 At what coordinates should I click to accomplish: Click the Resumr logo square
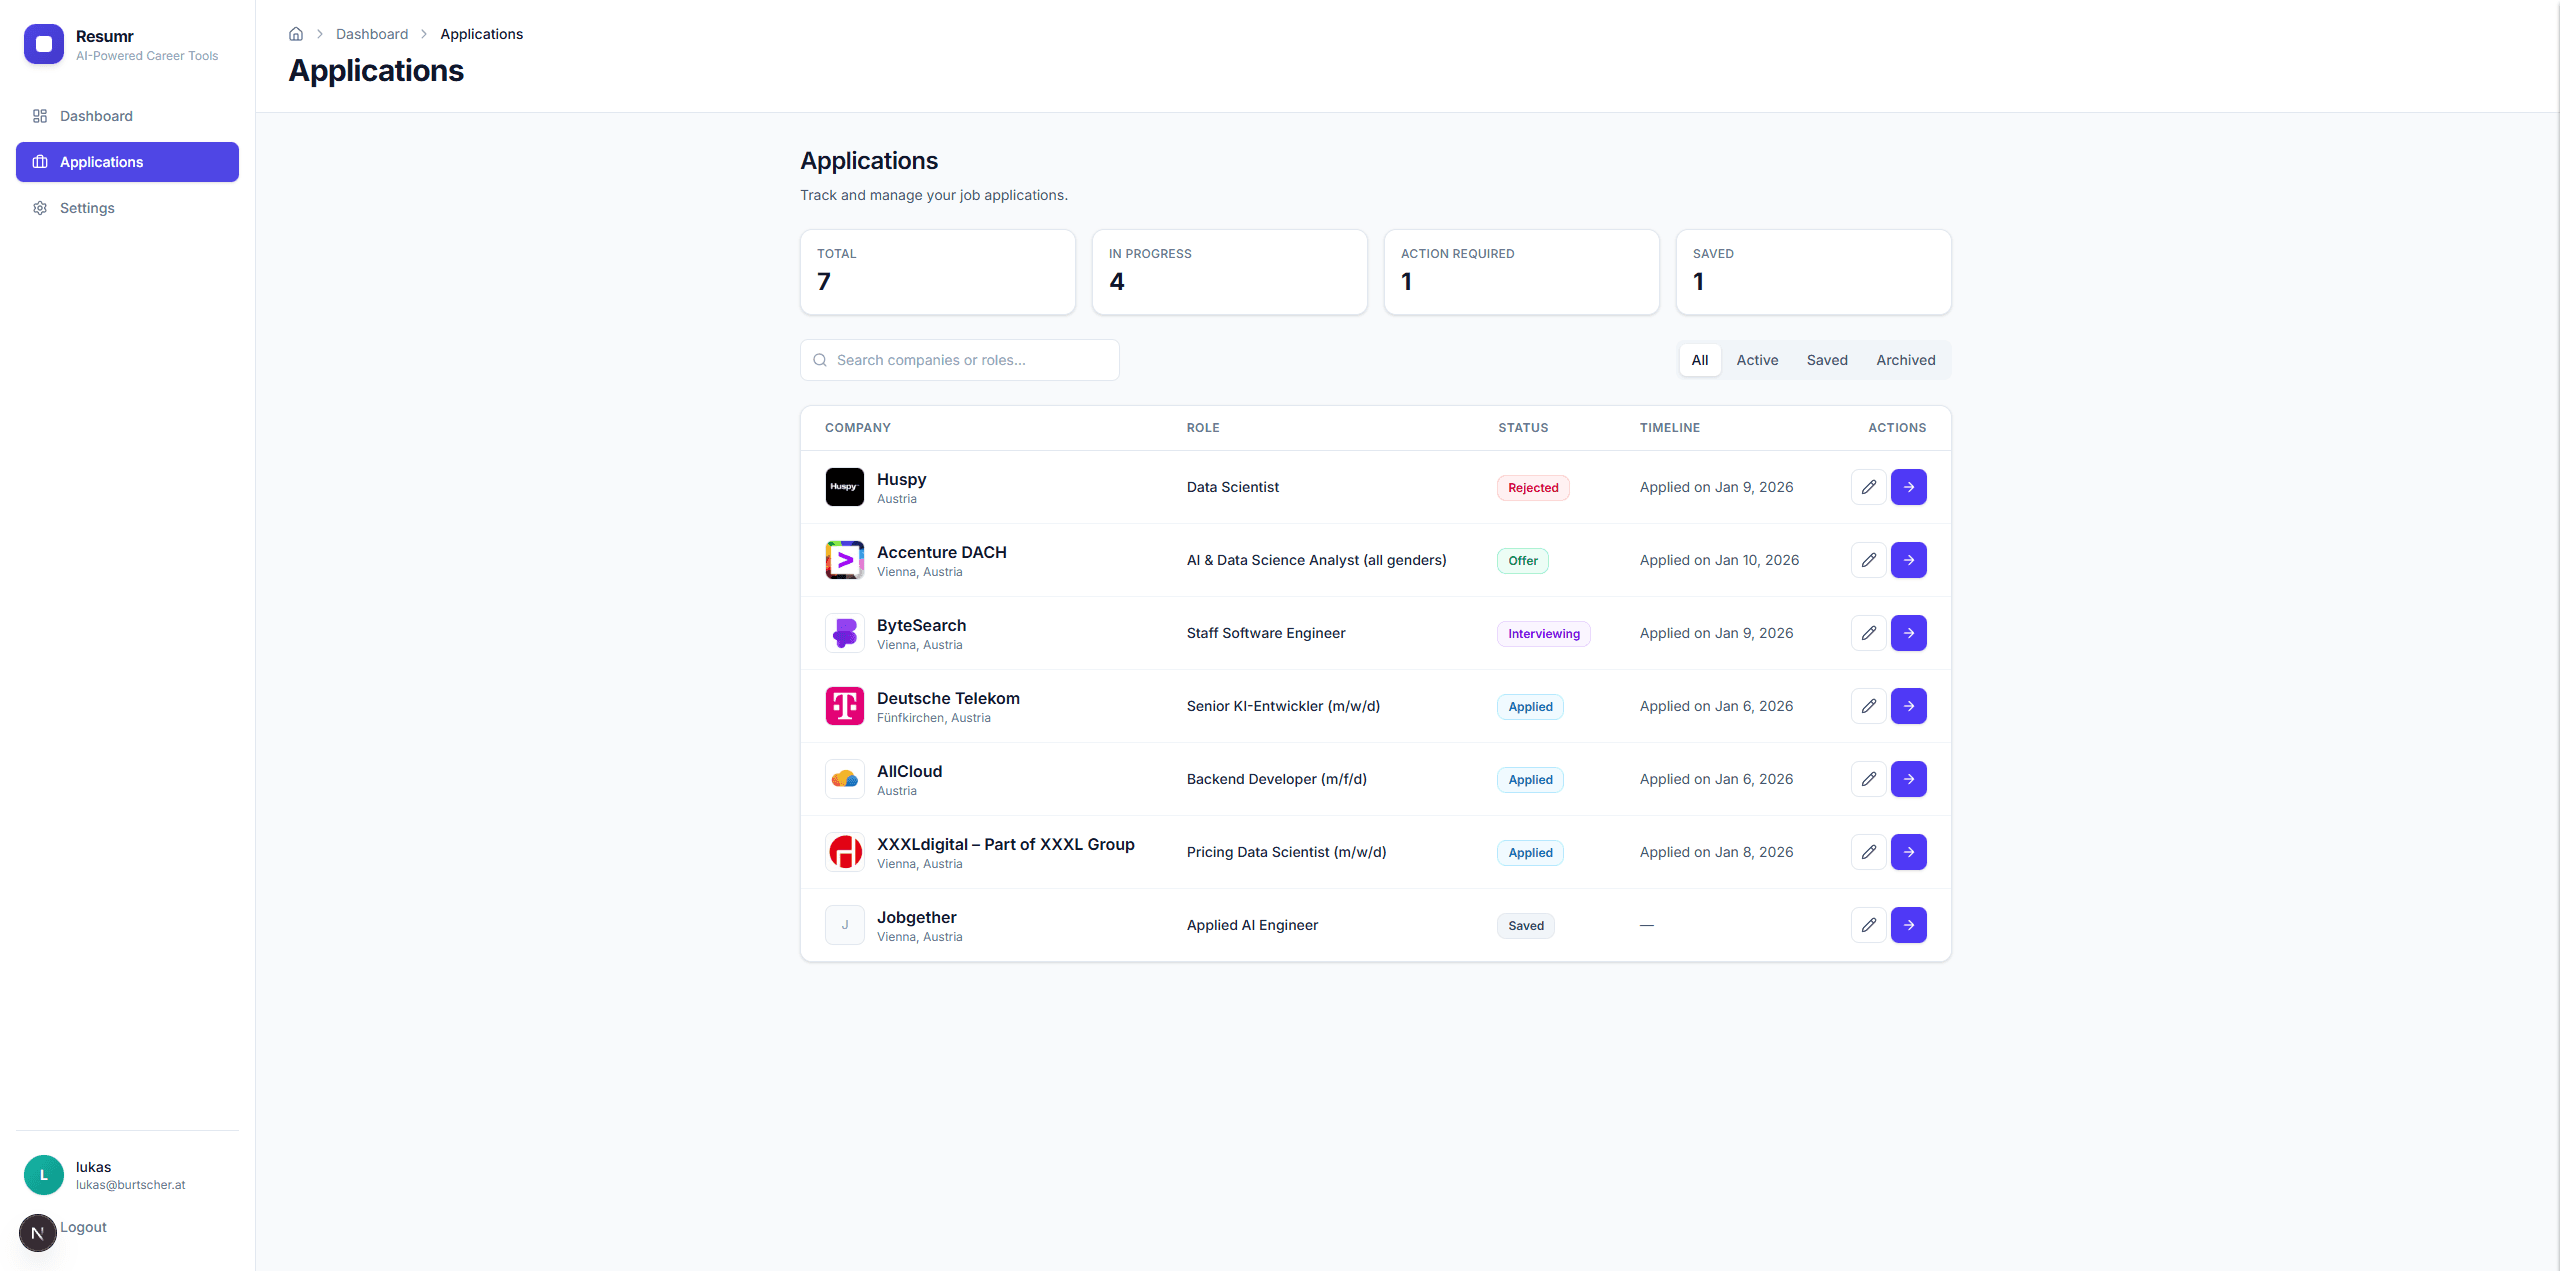point(43,43)
